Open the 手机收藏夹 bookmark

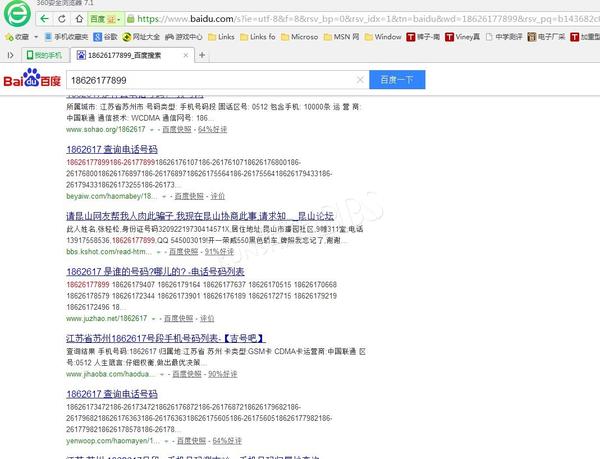[x=66, y=37]
